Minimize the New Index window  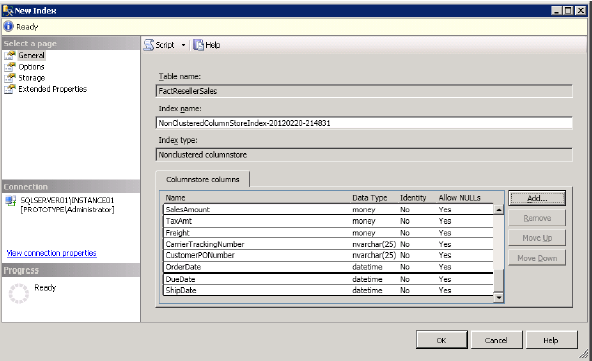pyautogui.click(x=556, y=11)
